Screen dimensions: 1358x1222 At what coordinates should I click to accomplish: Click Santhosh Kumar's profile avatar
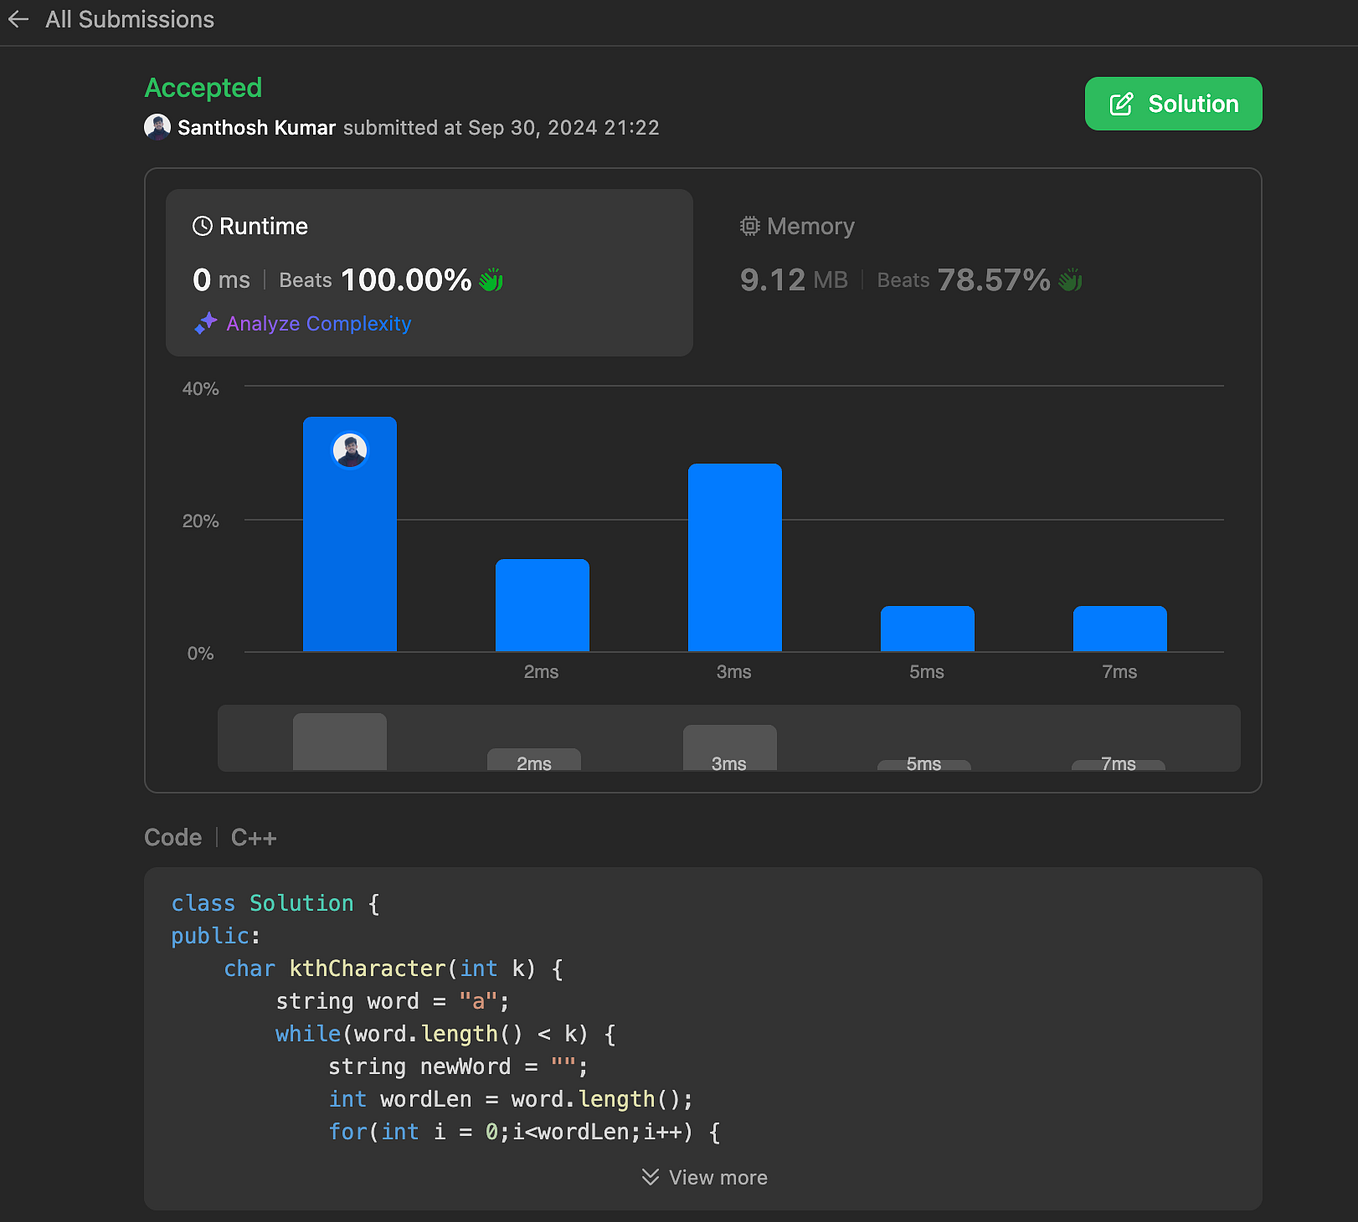(x=157, y=127)
